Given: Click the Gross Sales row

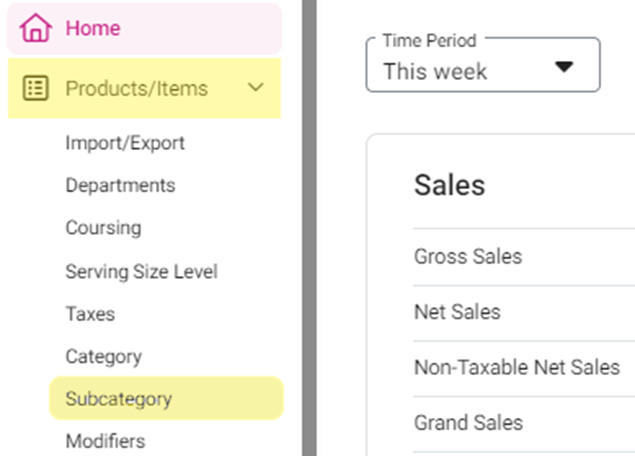Looking at the screenshot, I should (x=524, y=257).
